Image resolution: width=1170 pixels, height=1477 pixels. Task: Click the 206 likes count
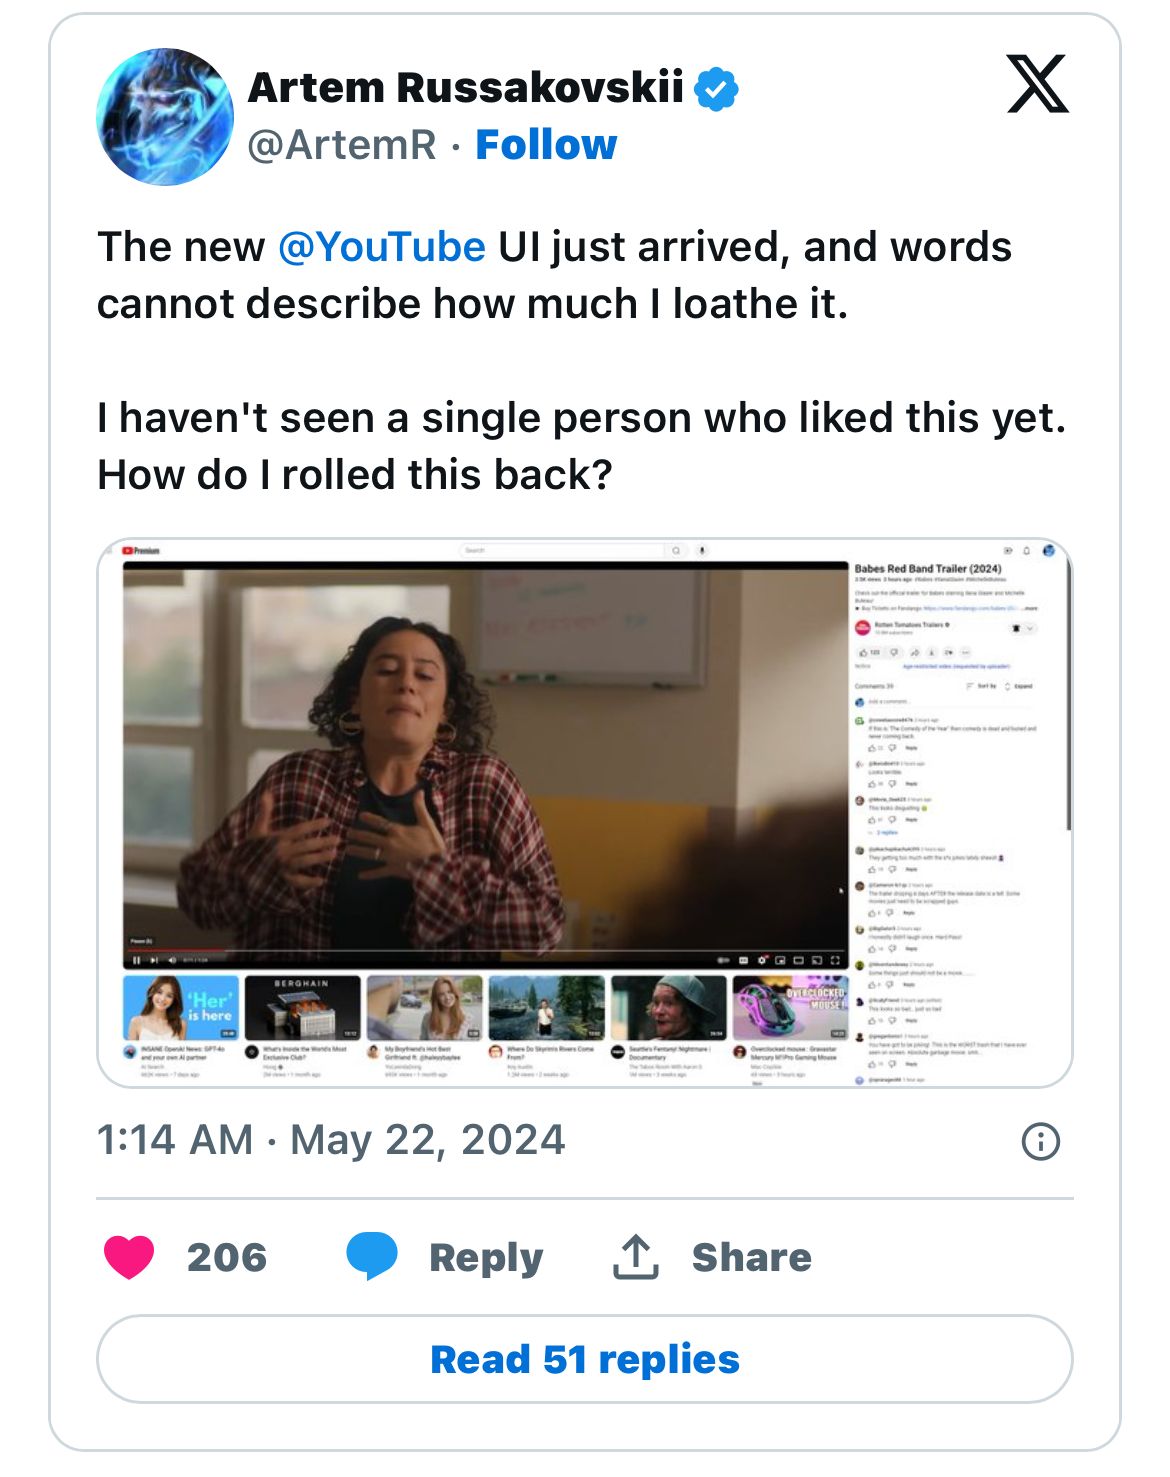(x=227, y=1257)
